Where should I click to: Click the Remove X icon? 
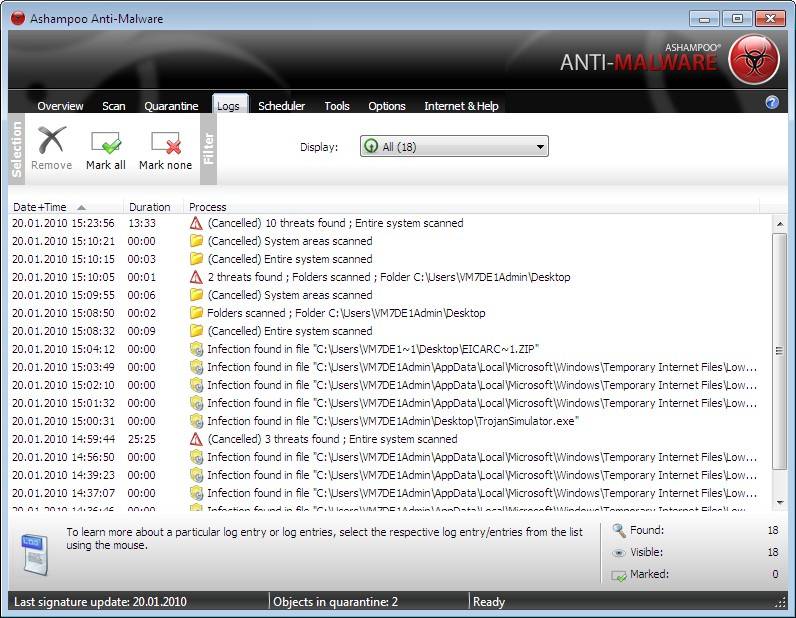tap(52, 140)
